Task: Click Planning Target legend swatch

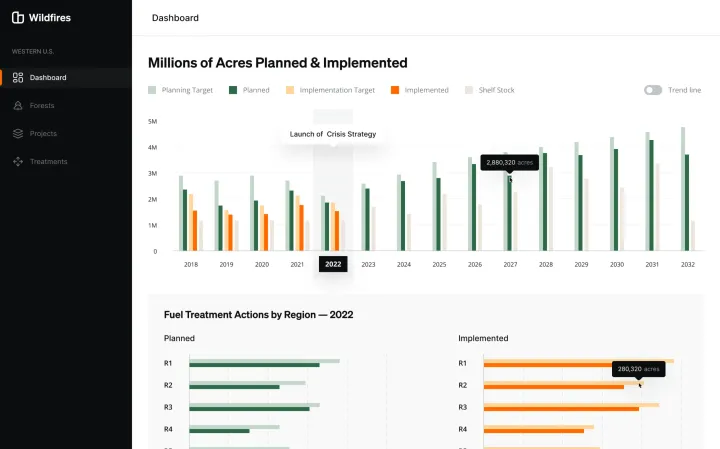Action: pyautogui.click(x=152, y=90)
